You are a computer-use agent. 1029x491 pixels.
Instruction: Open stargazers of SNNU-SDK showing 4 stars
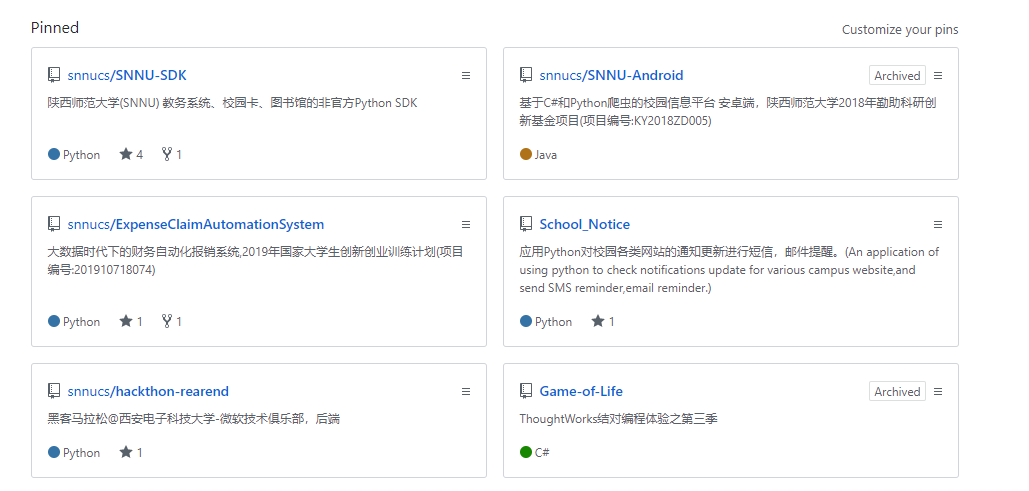(x=131, y=155)
